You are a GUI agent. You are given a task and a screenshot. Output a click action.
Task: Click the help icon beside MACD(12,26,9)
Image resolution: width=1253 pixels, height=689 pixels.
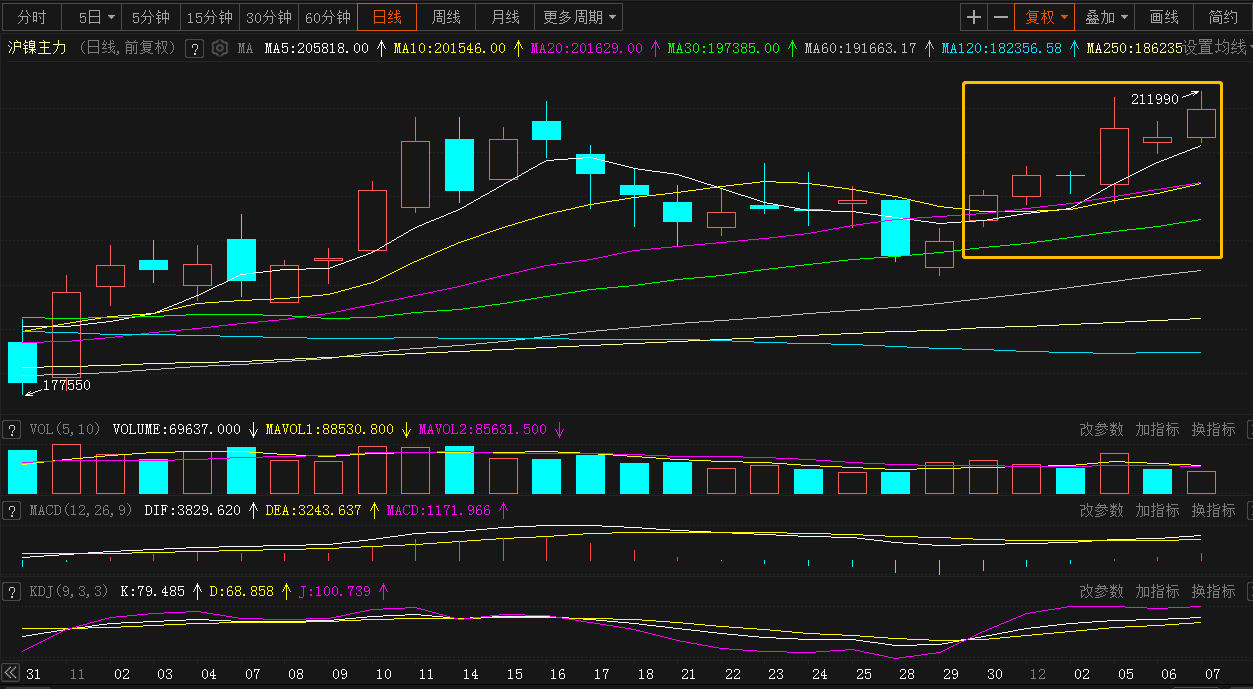(12, 511)
